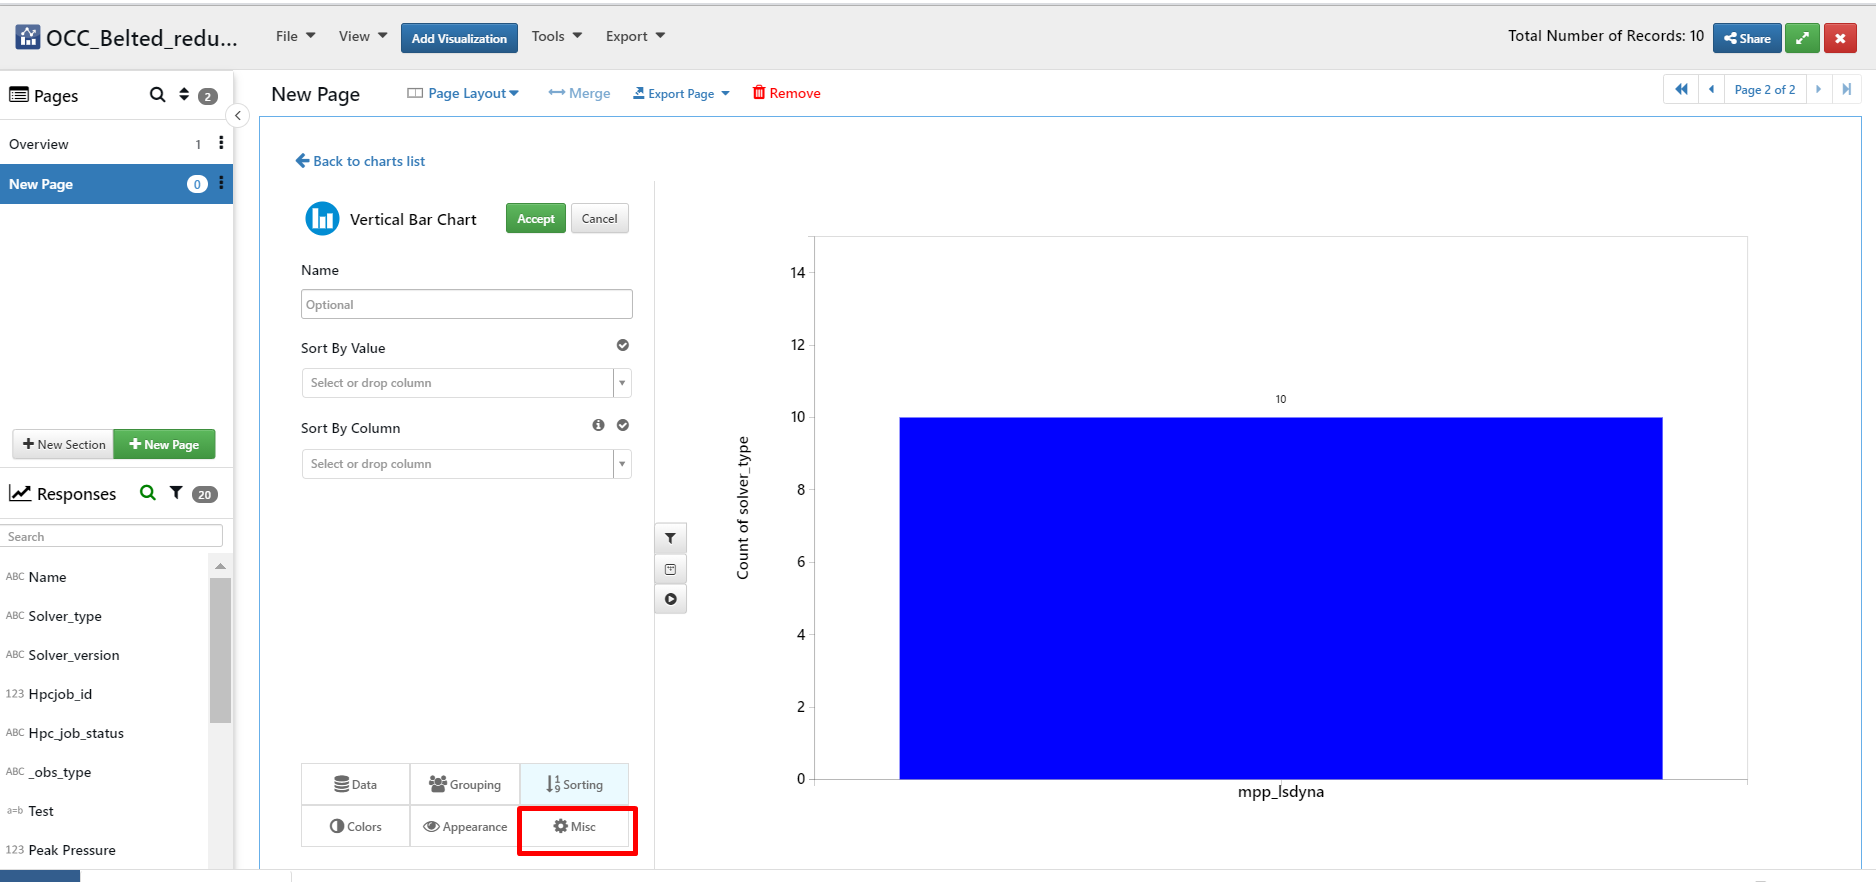Open the chart filter funnel button
The image size is (1876, 882).
[x=670, y=538]
